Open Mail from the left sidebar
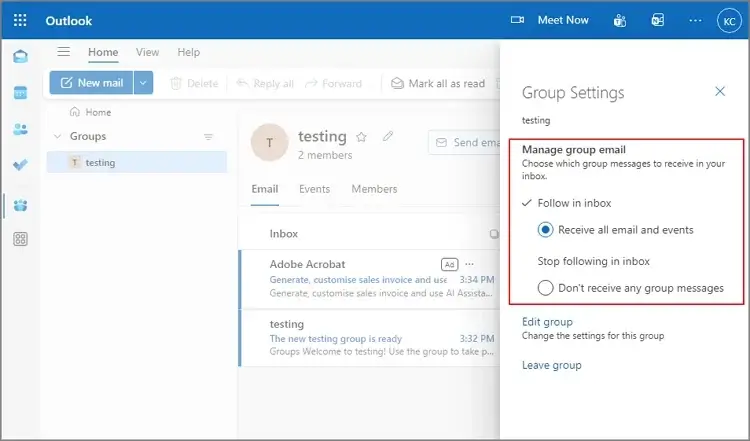The width and height of the screenshot is (750, 441). coord(20,56)
